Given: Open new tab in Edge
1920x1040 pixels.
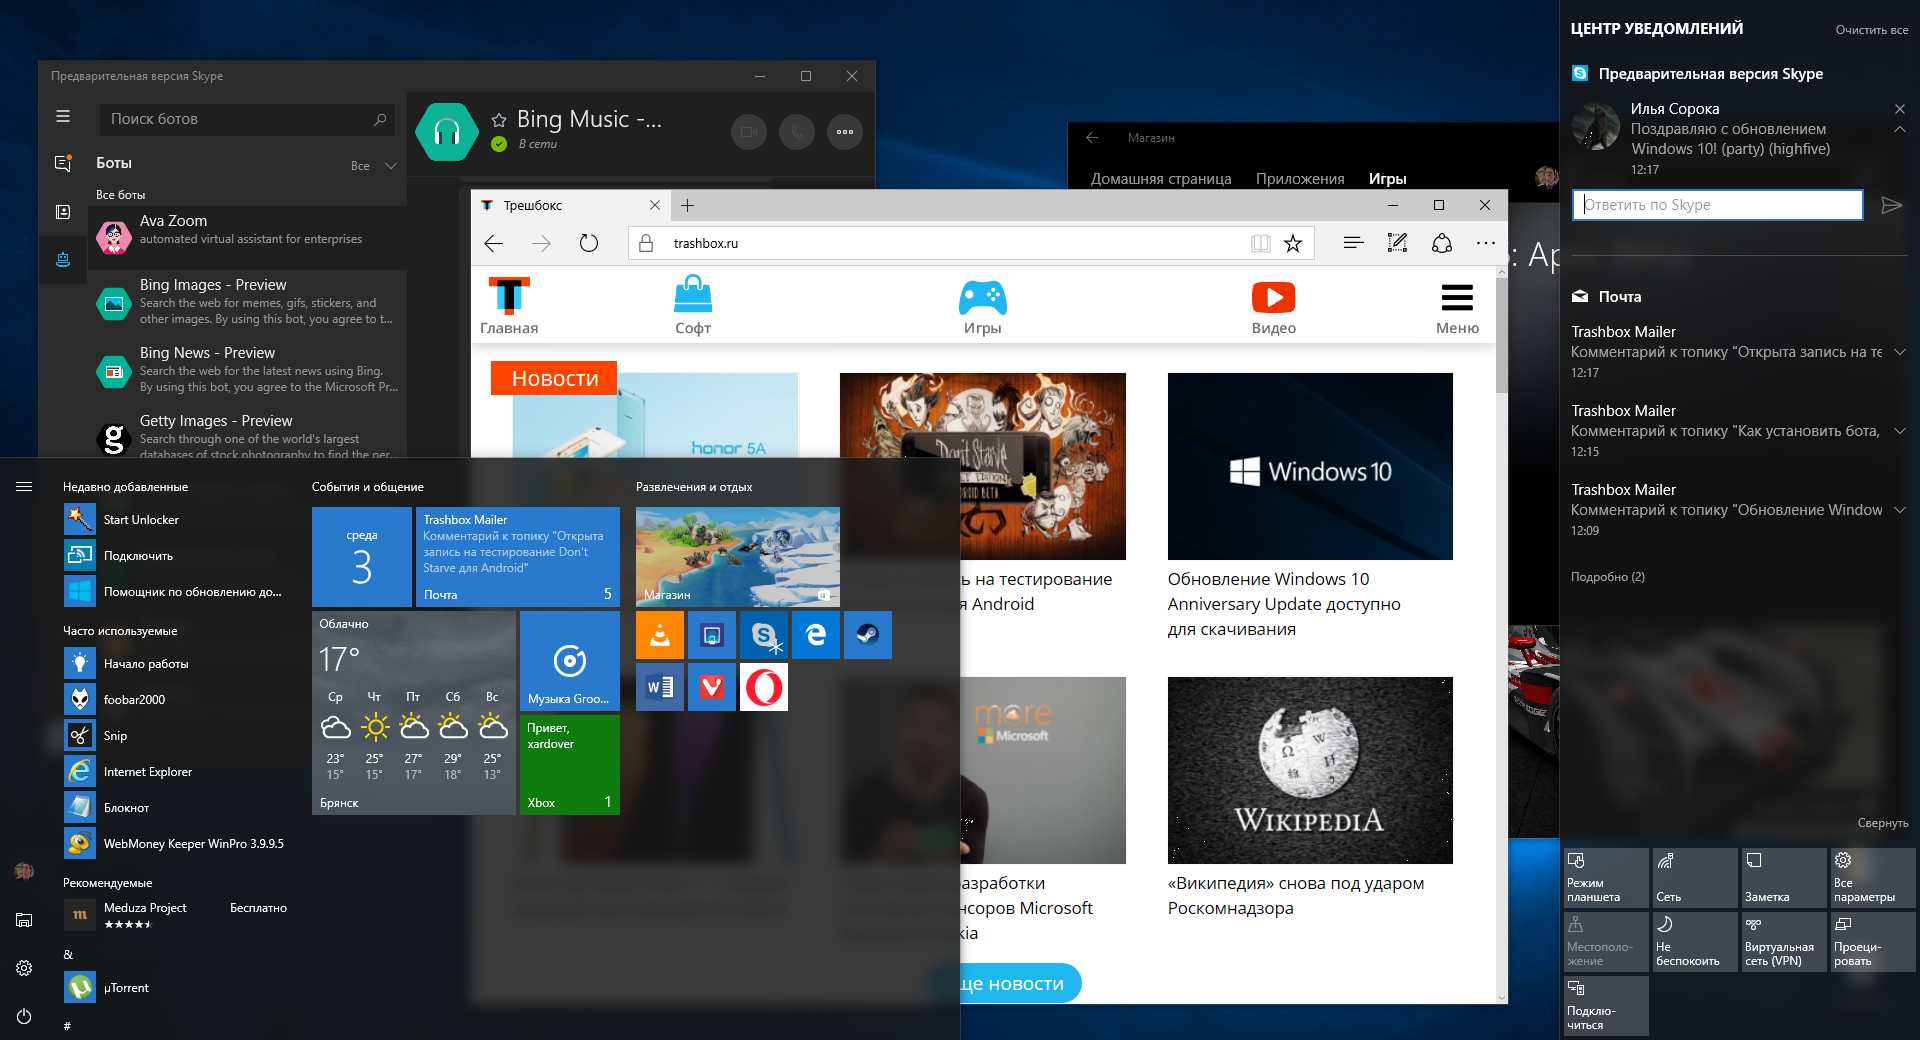Looking at the screenshot, I should point(687,206).
